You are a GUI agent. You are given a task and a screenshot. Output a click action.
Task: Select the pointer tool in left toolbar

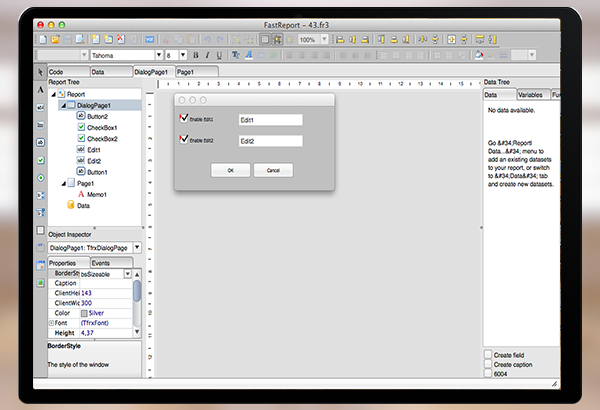point(41,73)
